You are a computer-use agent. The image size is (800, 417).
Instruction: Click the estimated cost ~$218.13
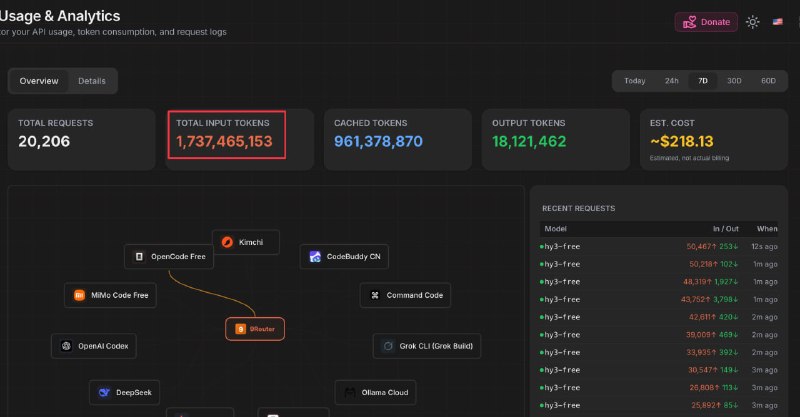tap(682, 141)
